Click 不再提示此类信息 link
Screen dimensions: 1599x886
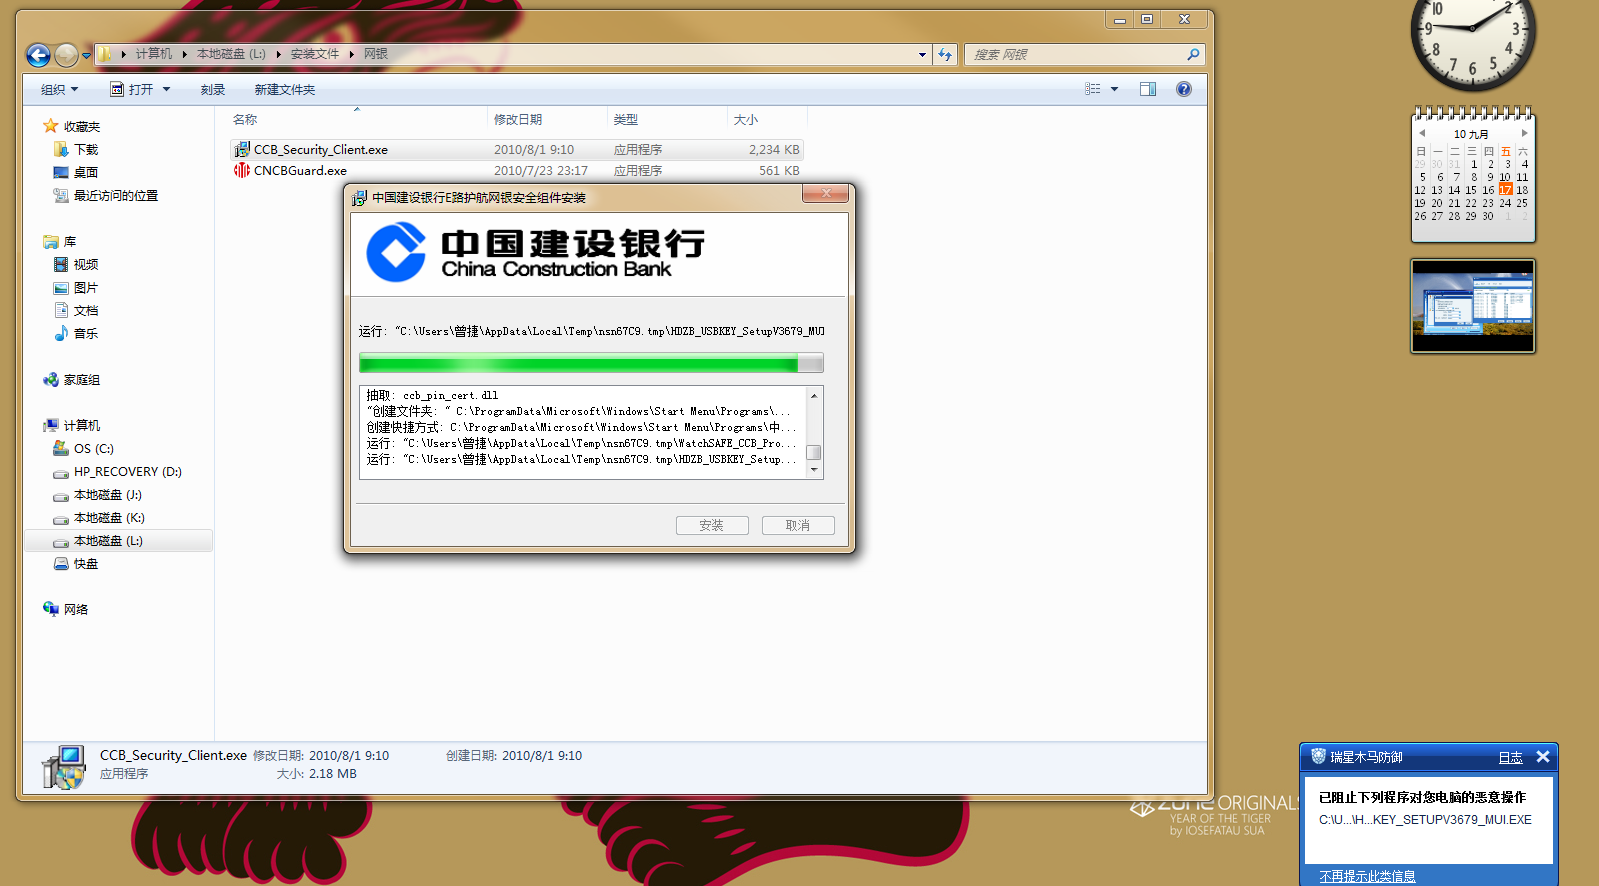(x=1367, y=876)
